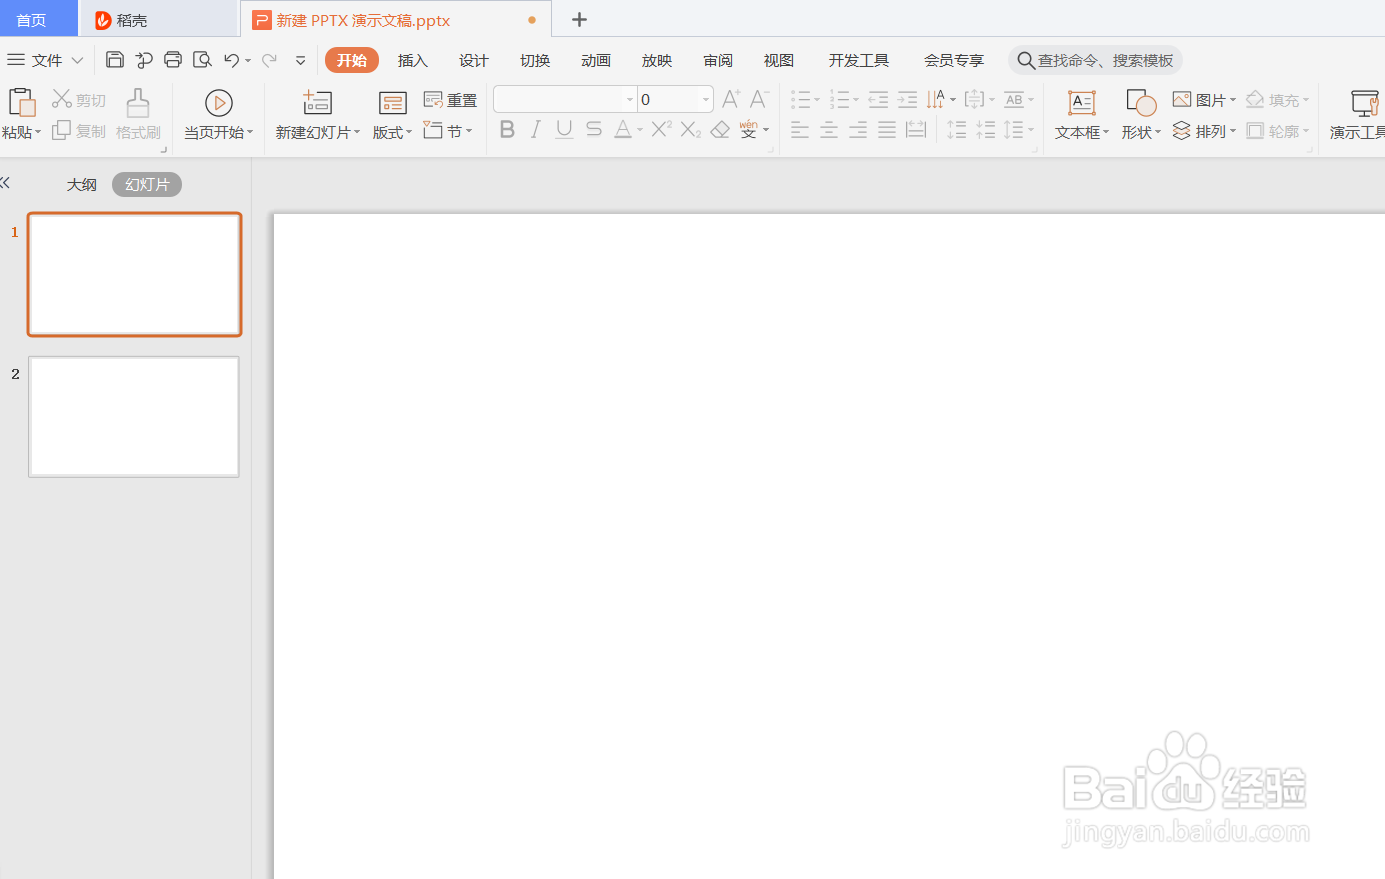Toggle Superscript X² formatting
Screen dimensions: 1385x879
click(x=661, y=129)
